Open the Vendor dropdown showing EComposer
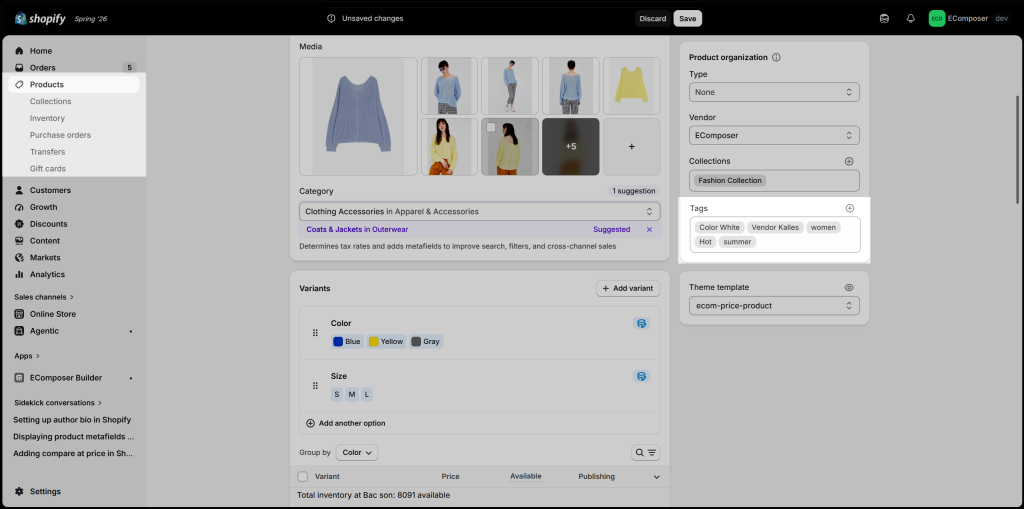 [x=774, y=135]
